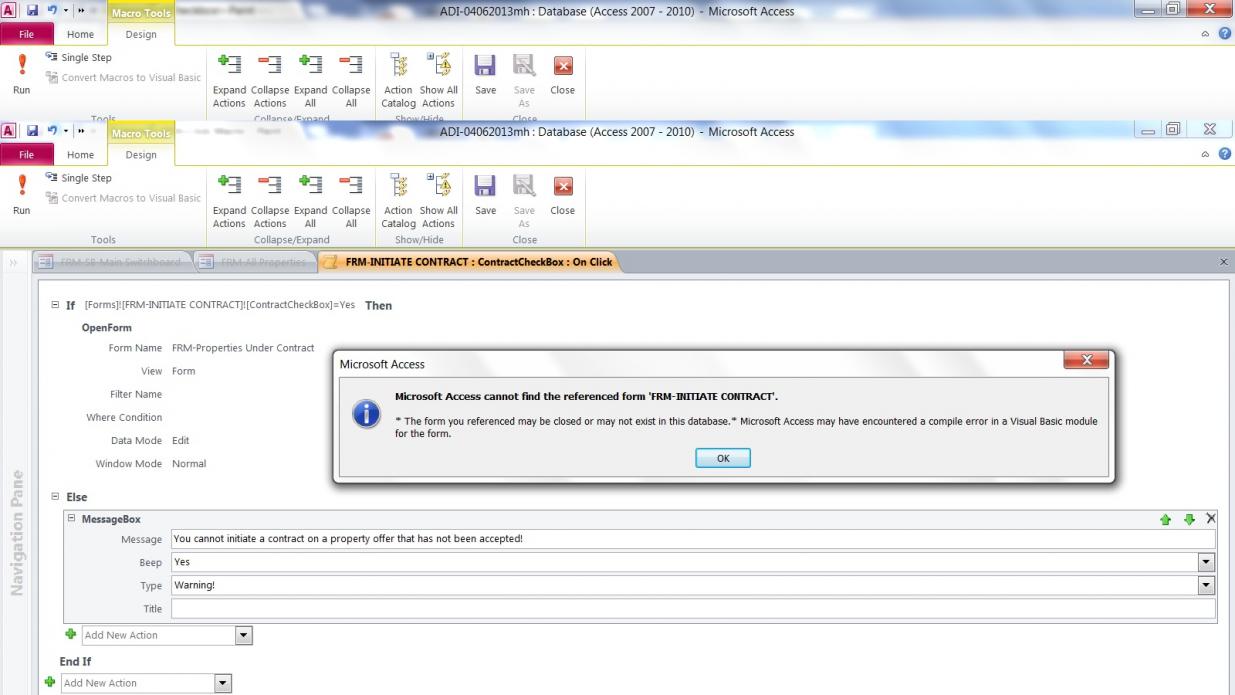Image resolution: width=1235 pixels, height=695 pixels.
Task: Move MessageBox action up with green arrow
Action: coord(1166,519)
